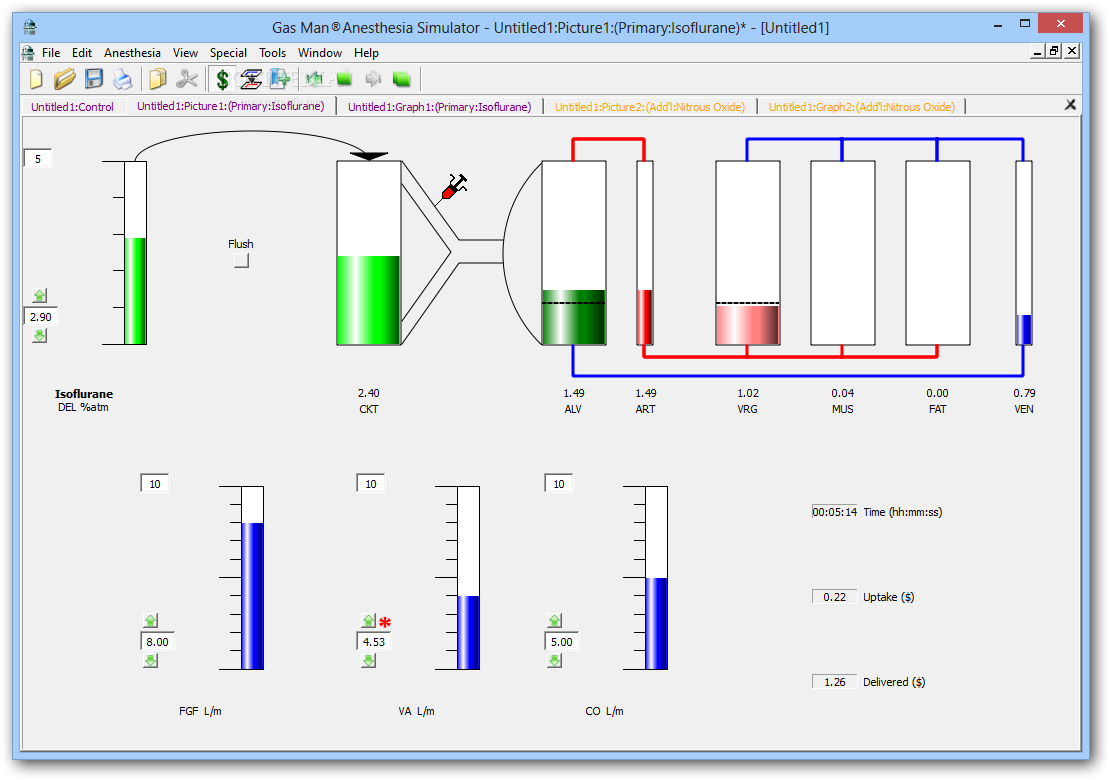The width and height of the screenshot is (1110, 780).
Task: Click the stacked green squares toolbar icon
Action: click(x=401, y=79)
